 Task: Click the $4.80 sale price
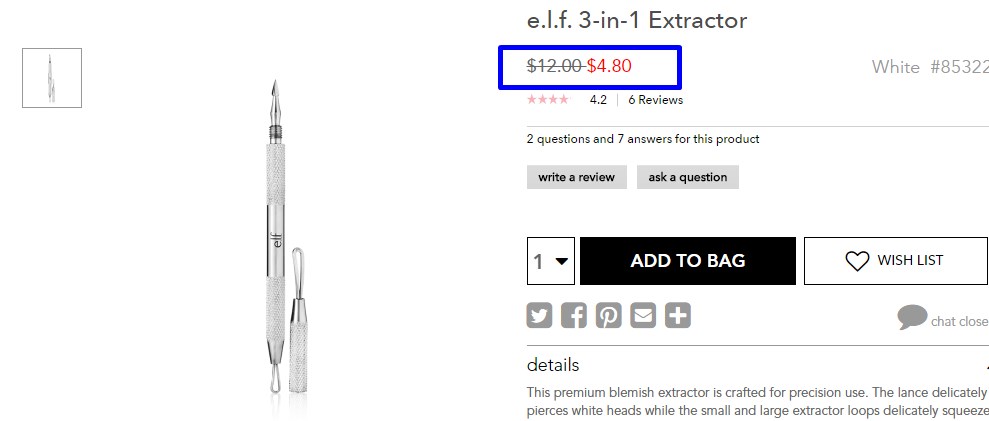pos(609,66)
